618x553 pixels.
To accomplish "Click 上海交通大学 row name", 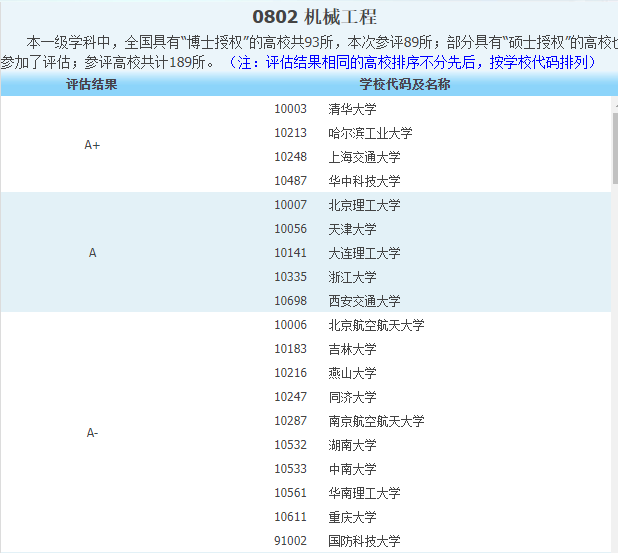I will pyautogui.click(x=364, y=157).
